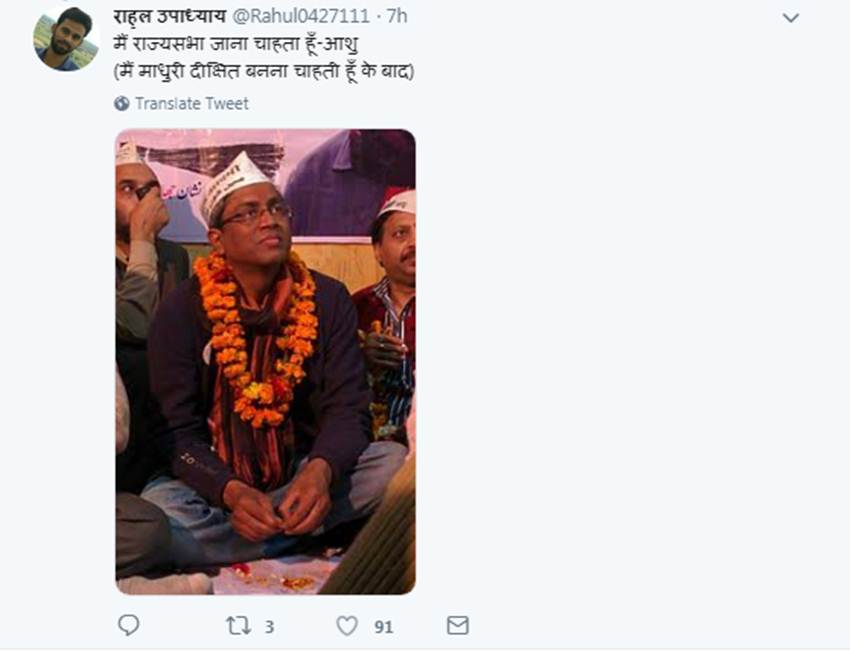Click the marigold garland in the attached photo
The width and height of the screenshot is (850, 653).
[x=230, y=330]
